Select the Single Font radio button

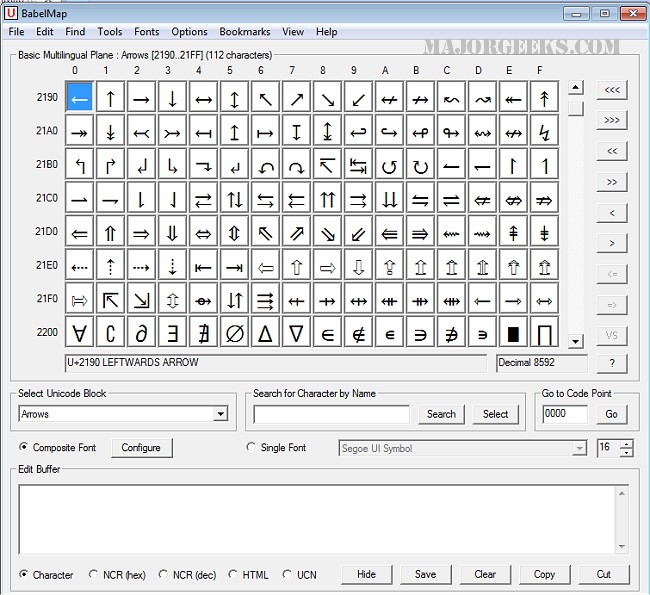[252, 447]
